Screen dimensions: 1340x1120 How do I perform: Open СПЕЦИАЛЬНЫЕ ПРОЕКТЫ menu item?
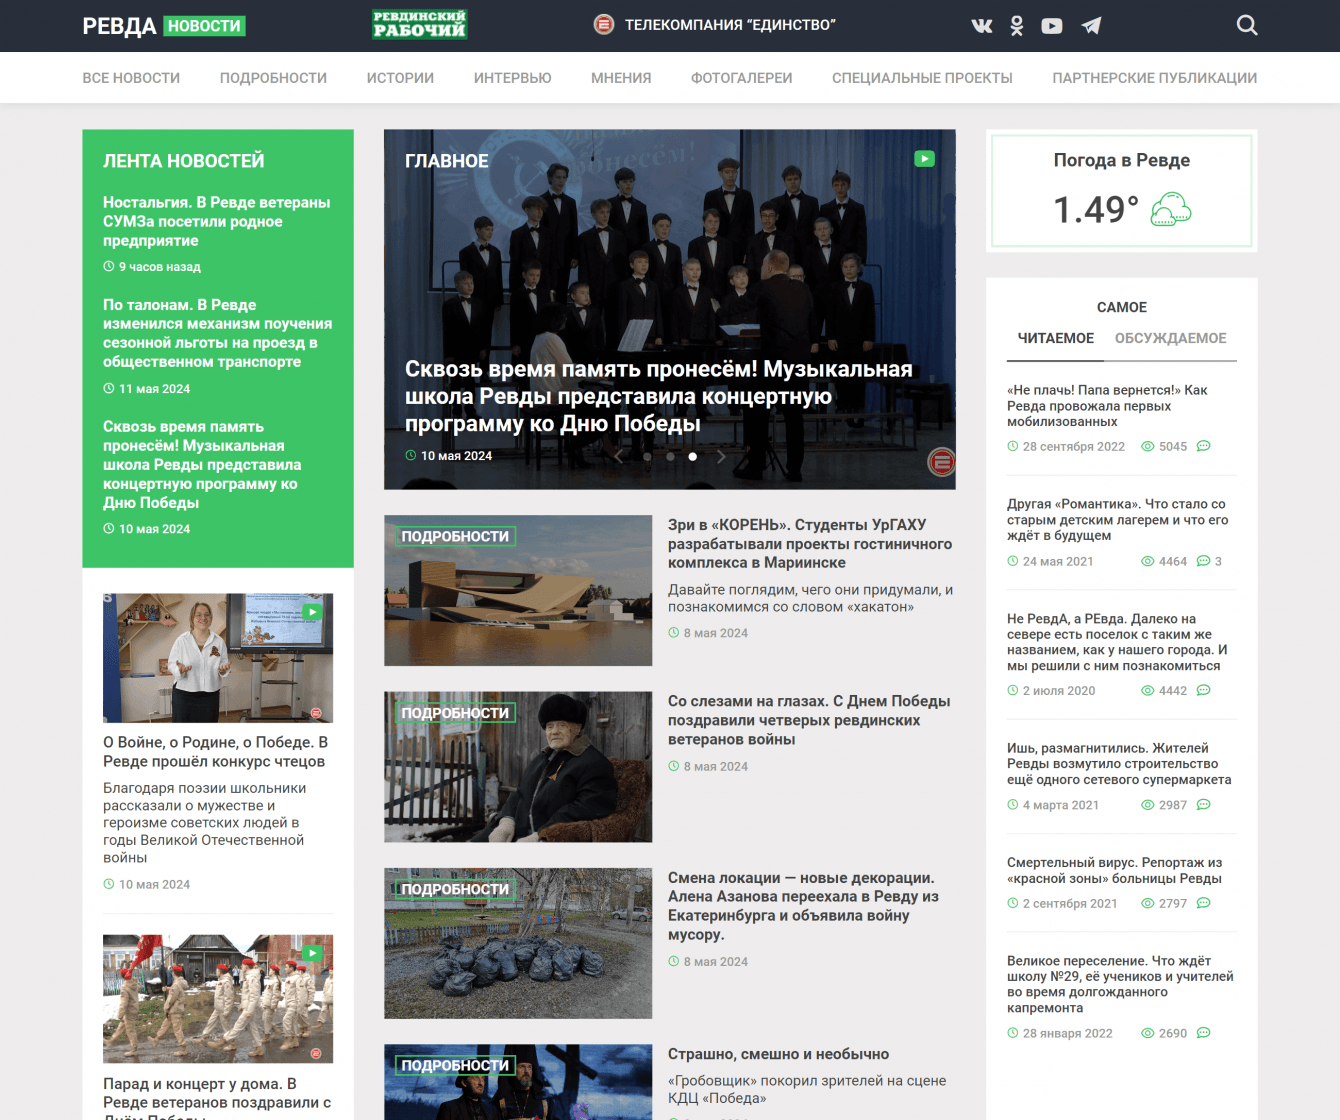pos(922,78)
